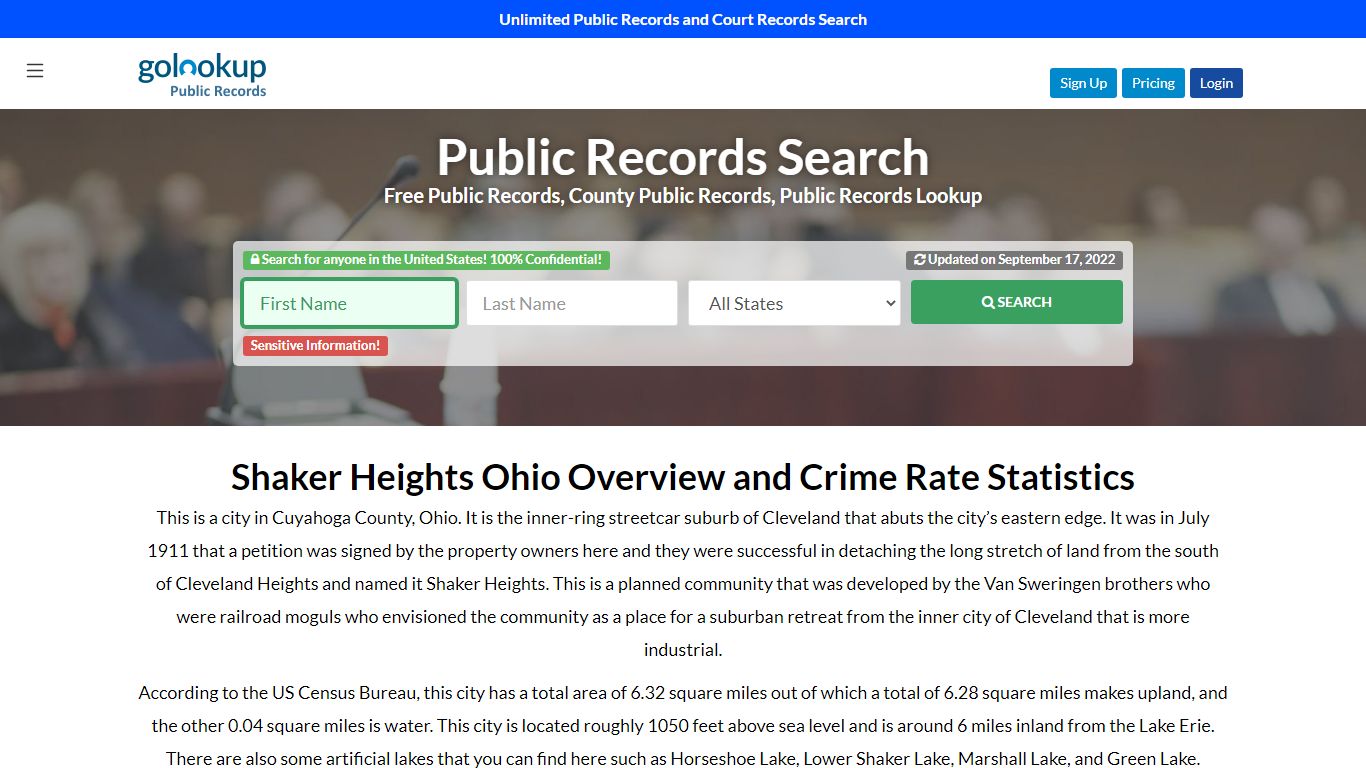Focus the First Name input field
Viewport: 1366px width, 768px height.
click(350, 303)
